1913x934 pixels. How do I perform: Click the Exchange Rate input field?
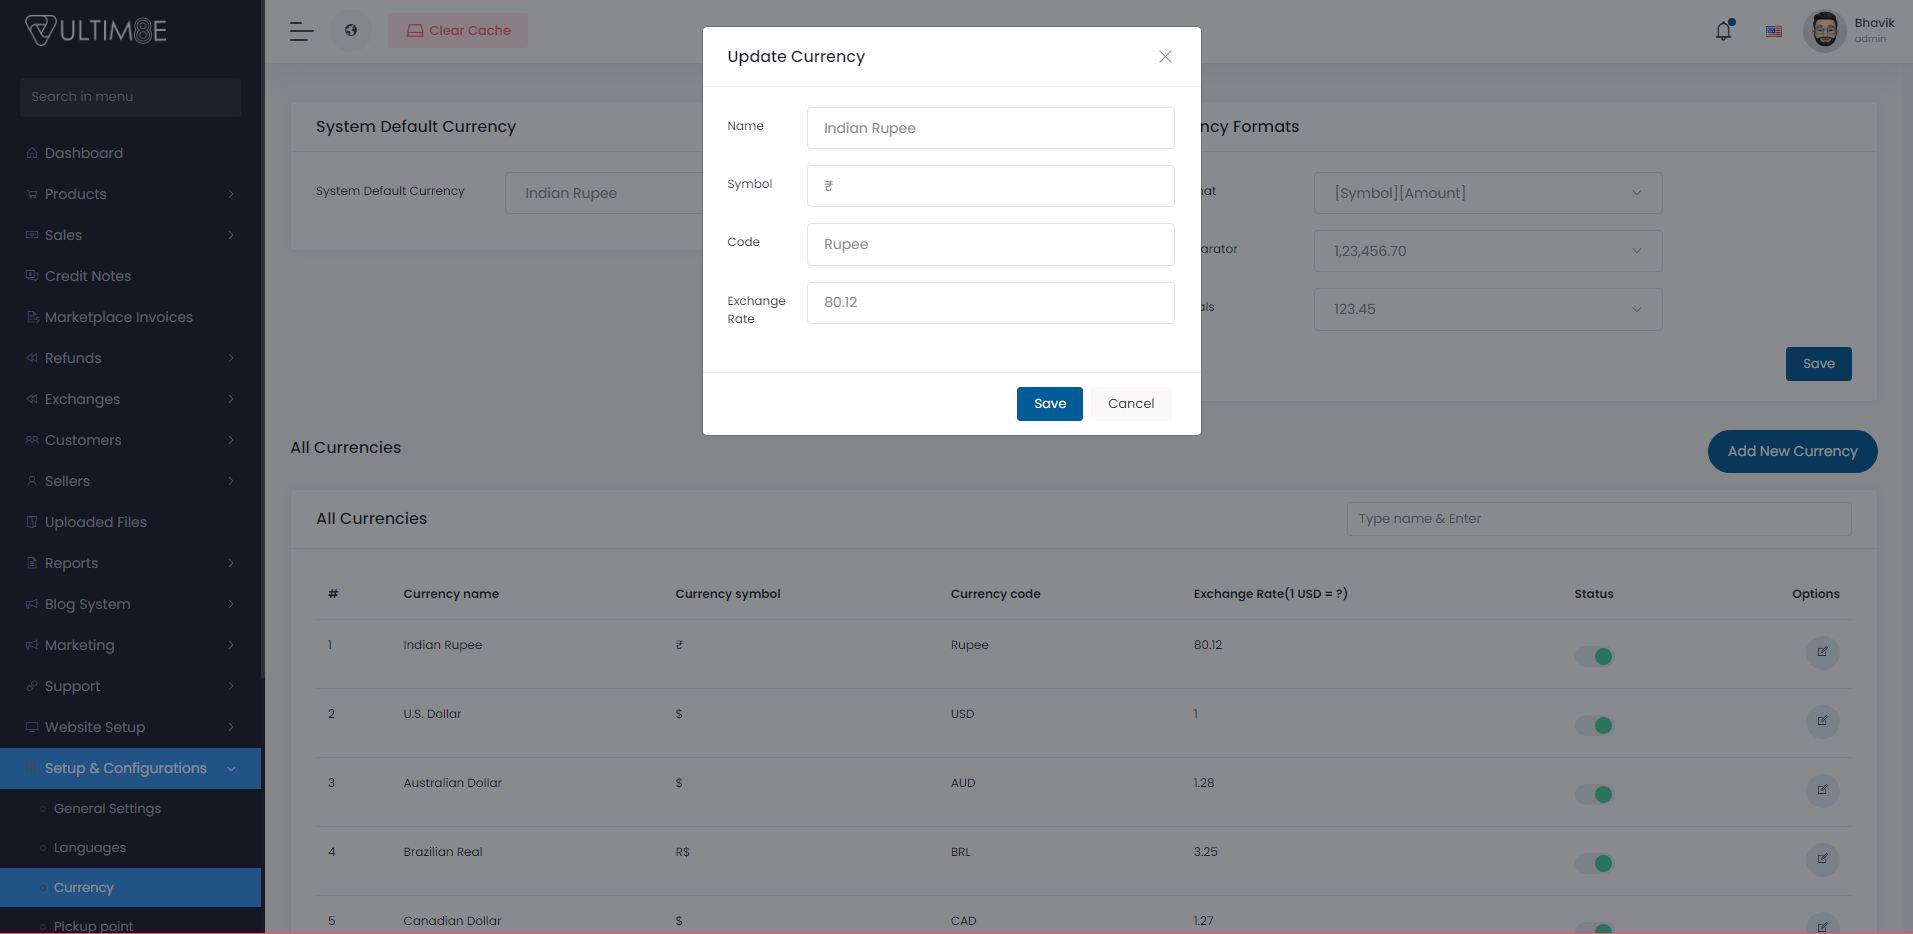pos(990,303)
